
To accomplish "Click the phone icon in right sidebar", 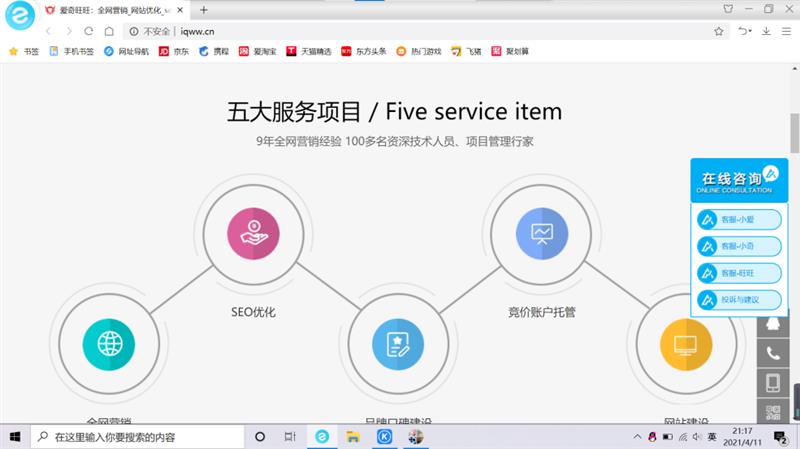I will click(x=772, y=353).
